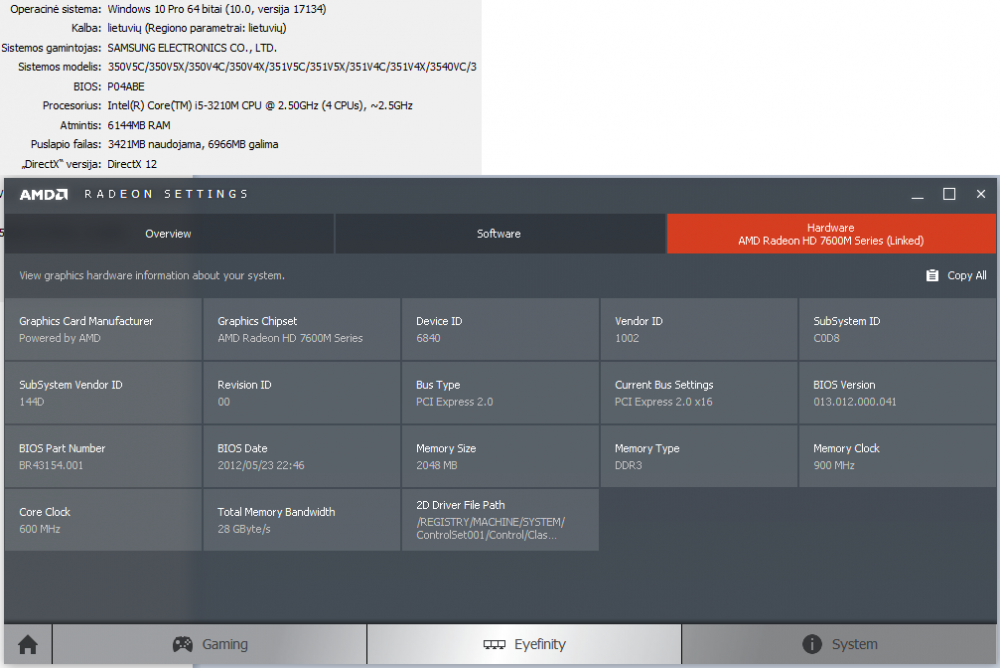The width and height of the screenshot is (1000, 668).
Task: Click 'View graphics hardware information' description text
Action: tap(152, 276)
